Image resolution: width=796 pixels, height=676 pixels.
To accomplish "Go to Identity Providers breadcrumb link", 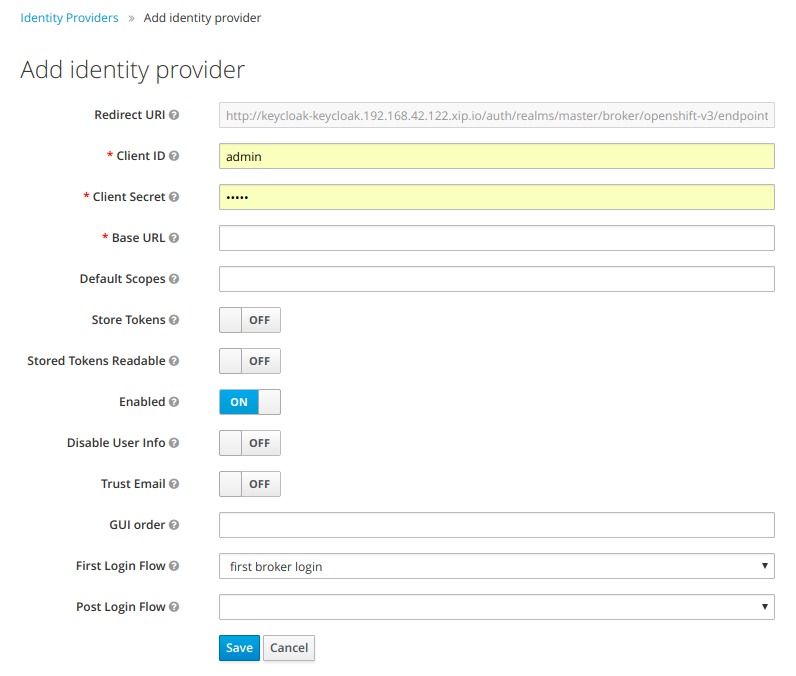I will pos(69,18).
